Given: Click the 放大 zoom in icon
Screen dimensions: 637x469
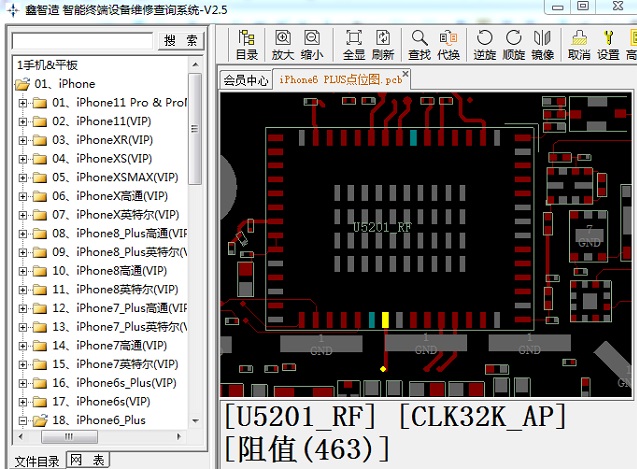Looking at the screenshot, I should [283, 45].
